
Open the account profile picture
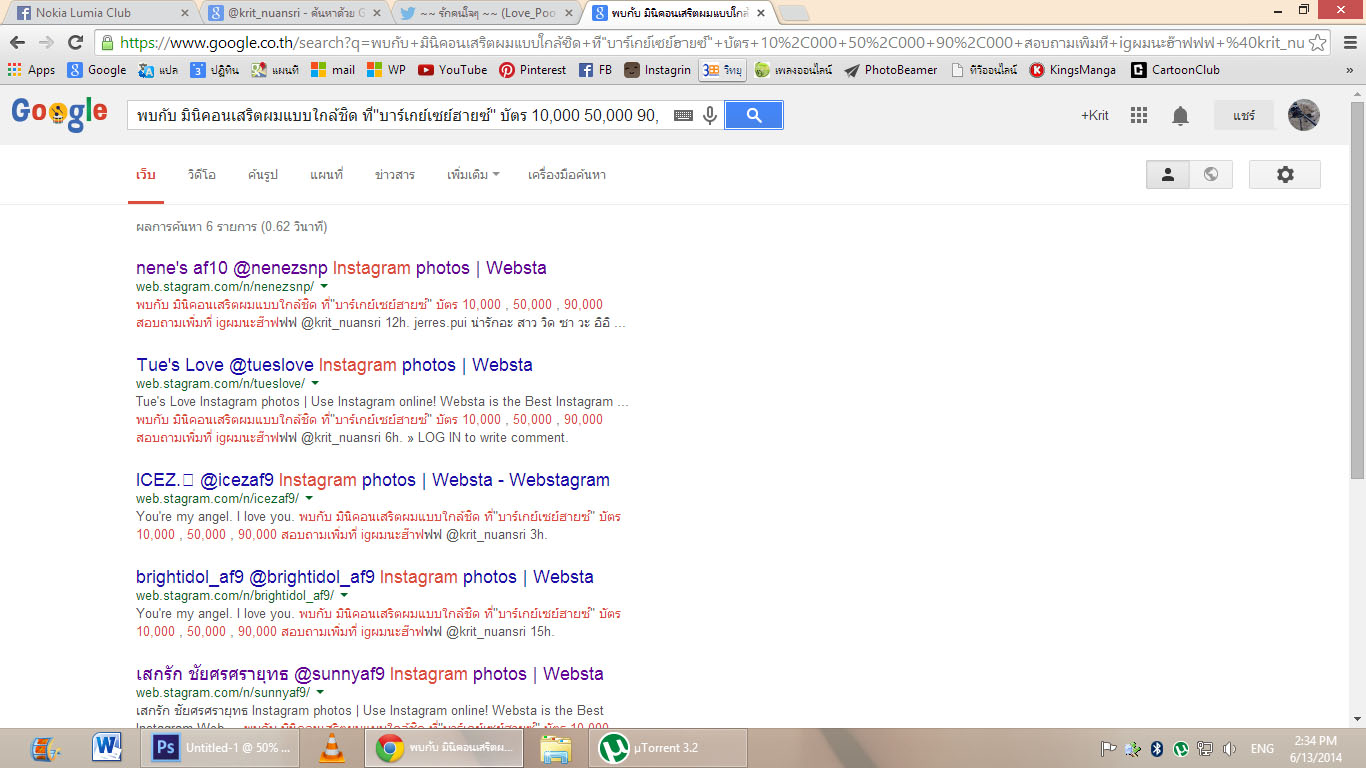[x=1304, y=115]
